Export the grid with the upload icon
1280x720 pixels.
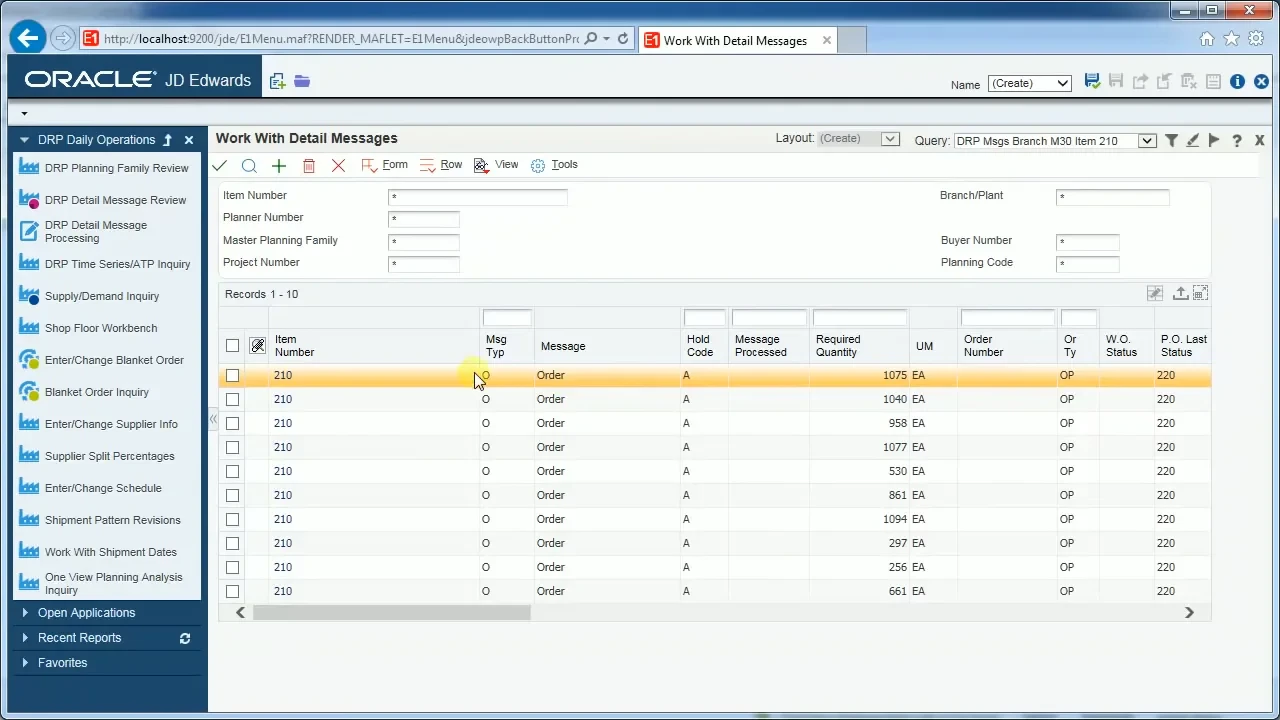[1180, 293]
